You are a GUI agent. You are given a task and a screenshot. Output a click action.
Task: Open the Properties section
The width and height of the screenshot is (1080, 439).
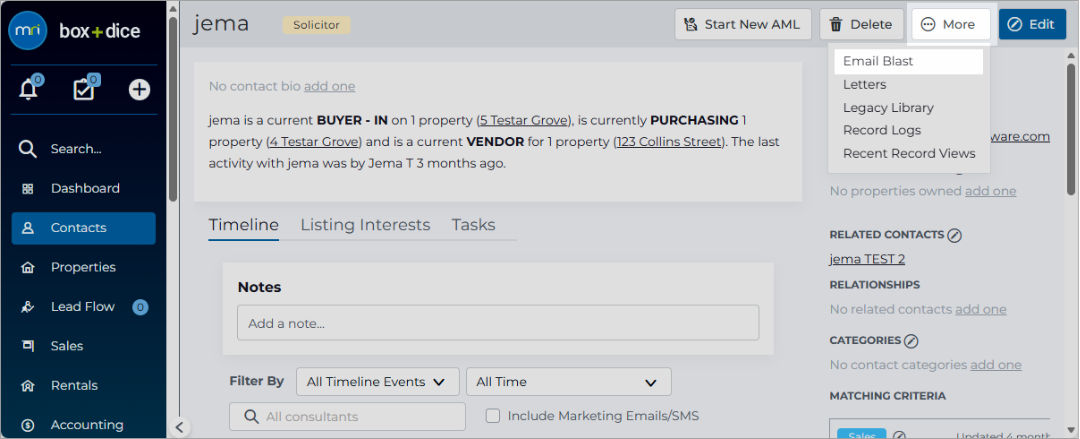[83, 267]
